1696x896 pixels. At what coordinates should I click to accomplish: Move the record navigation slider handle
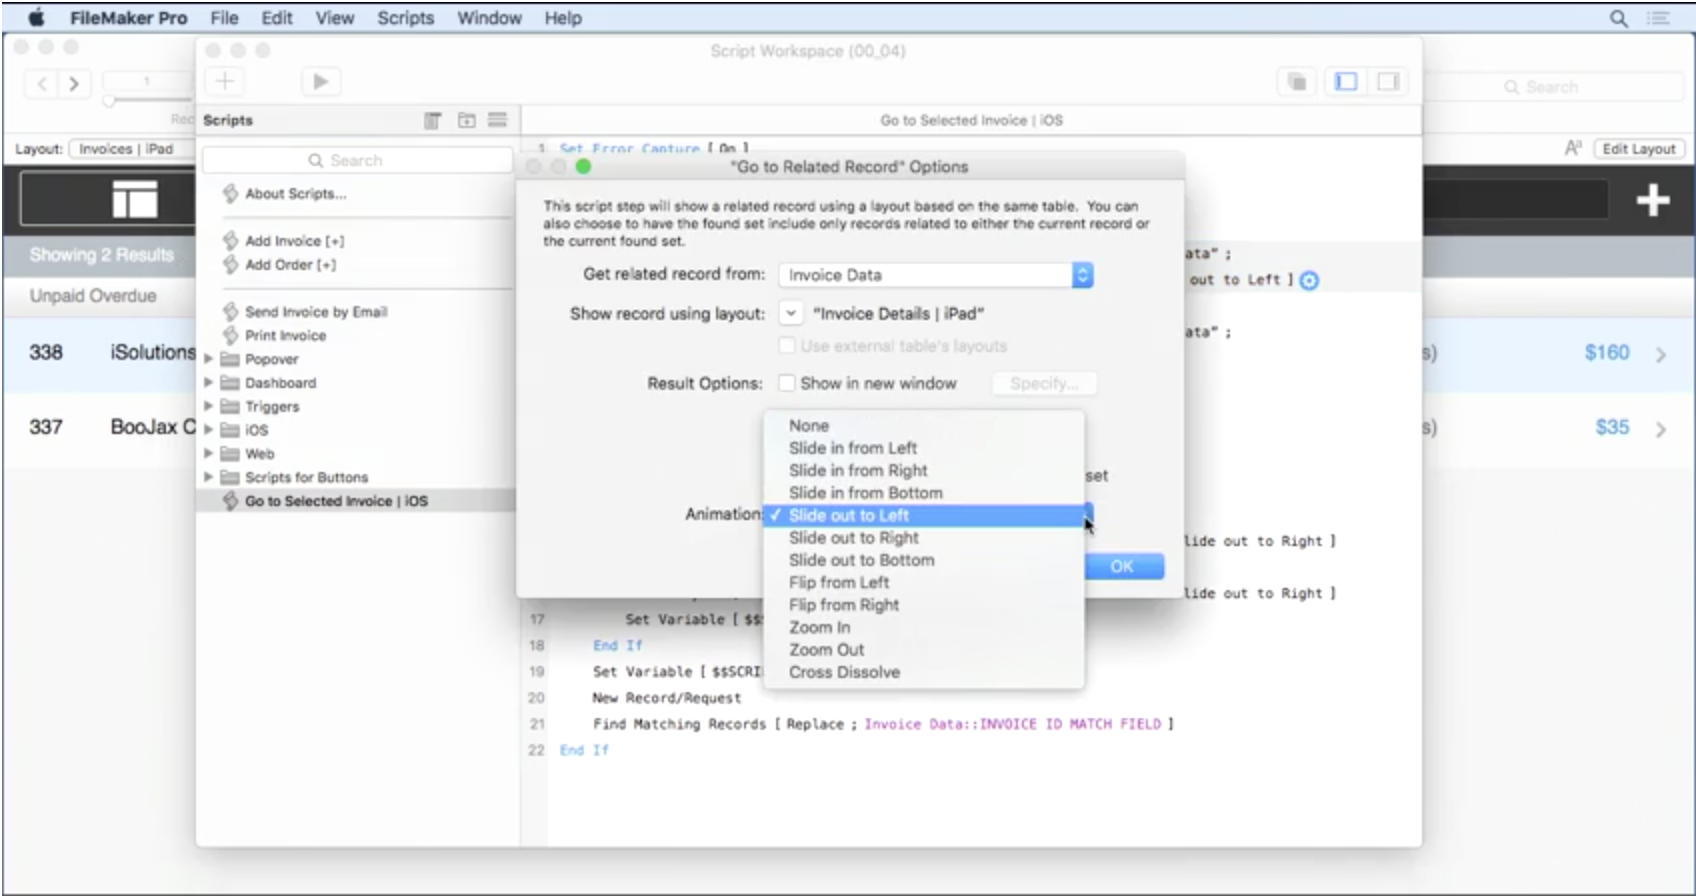[109, 101]
